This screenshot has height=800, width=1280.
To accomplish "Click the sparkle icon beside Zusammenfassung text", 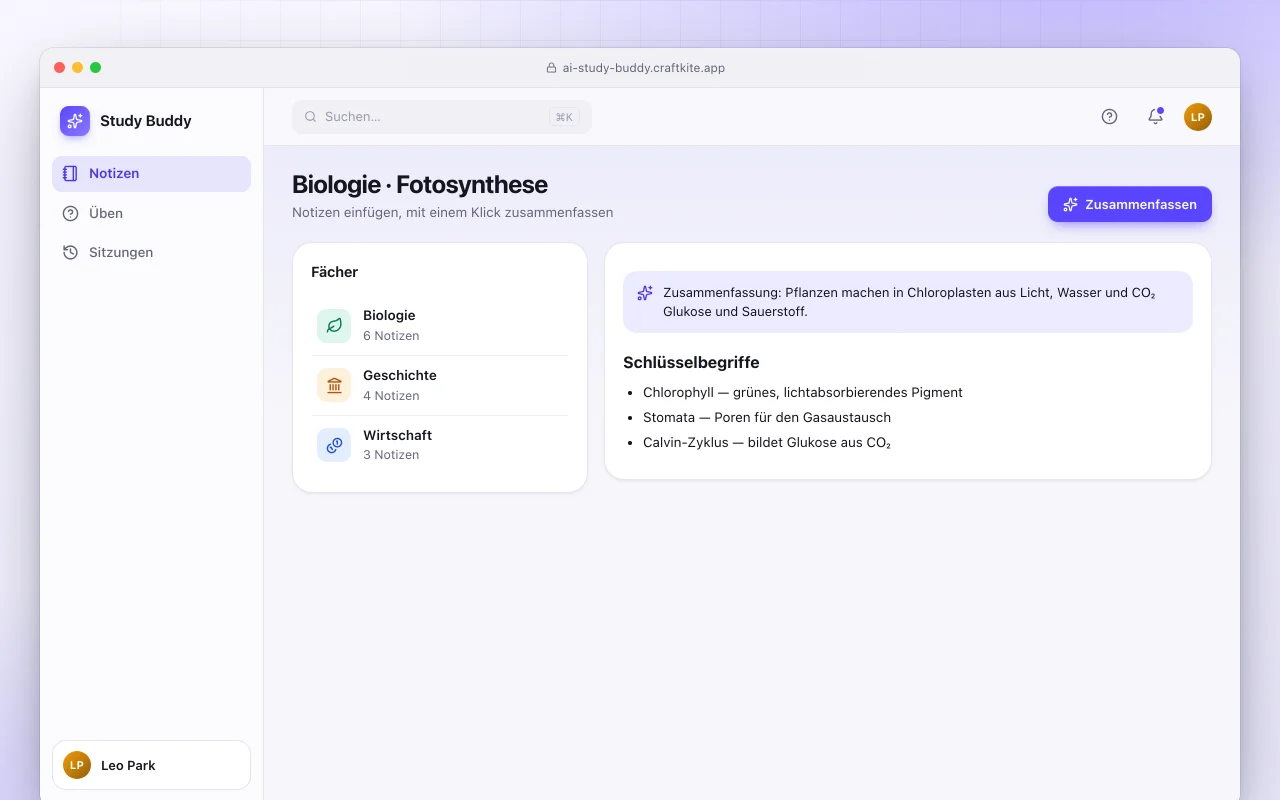I will click(x=645, y=293).
